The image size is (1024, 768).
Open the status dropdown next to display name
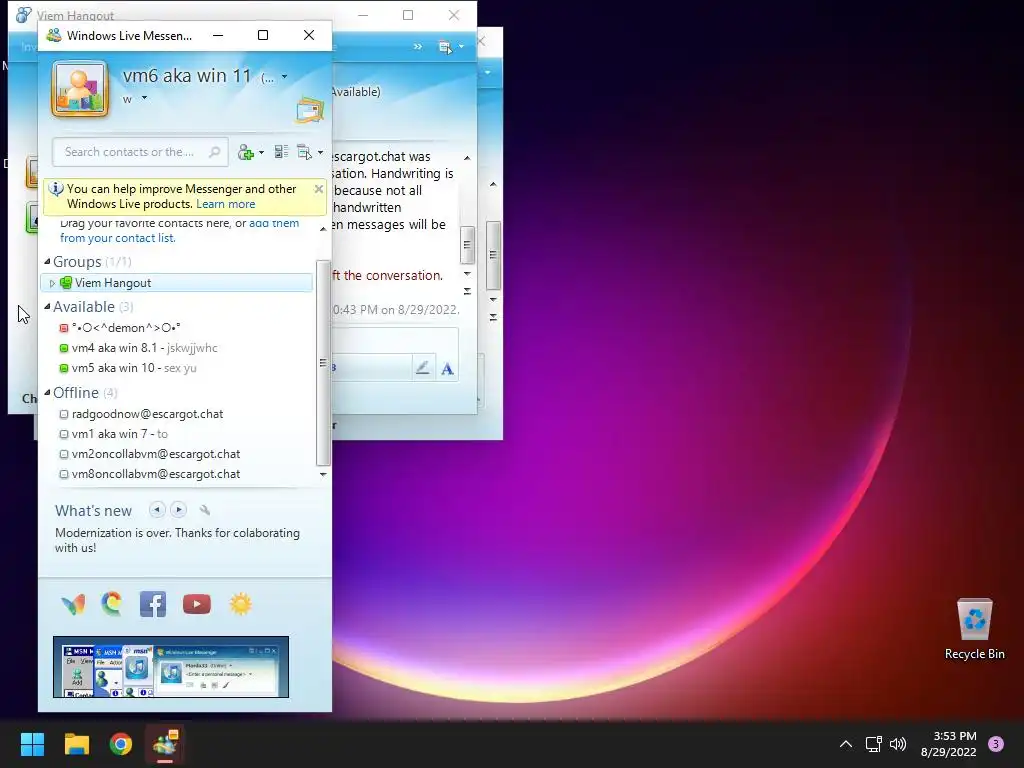(284, 77)
